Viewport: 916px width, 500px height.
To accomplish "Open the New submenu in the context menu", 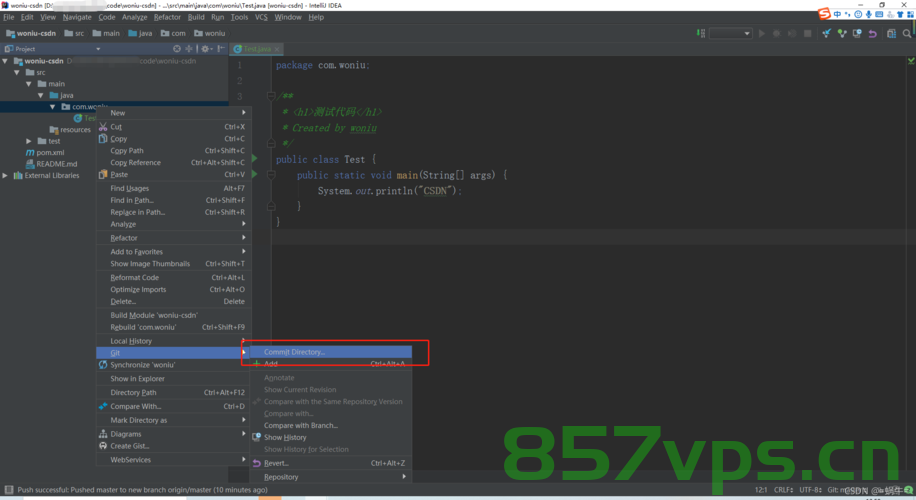I will [173, 113].
